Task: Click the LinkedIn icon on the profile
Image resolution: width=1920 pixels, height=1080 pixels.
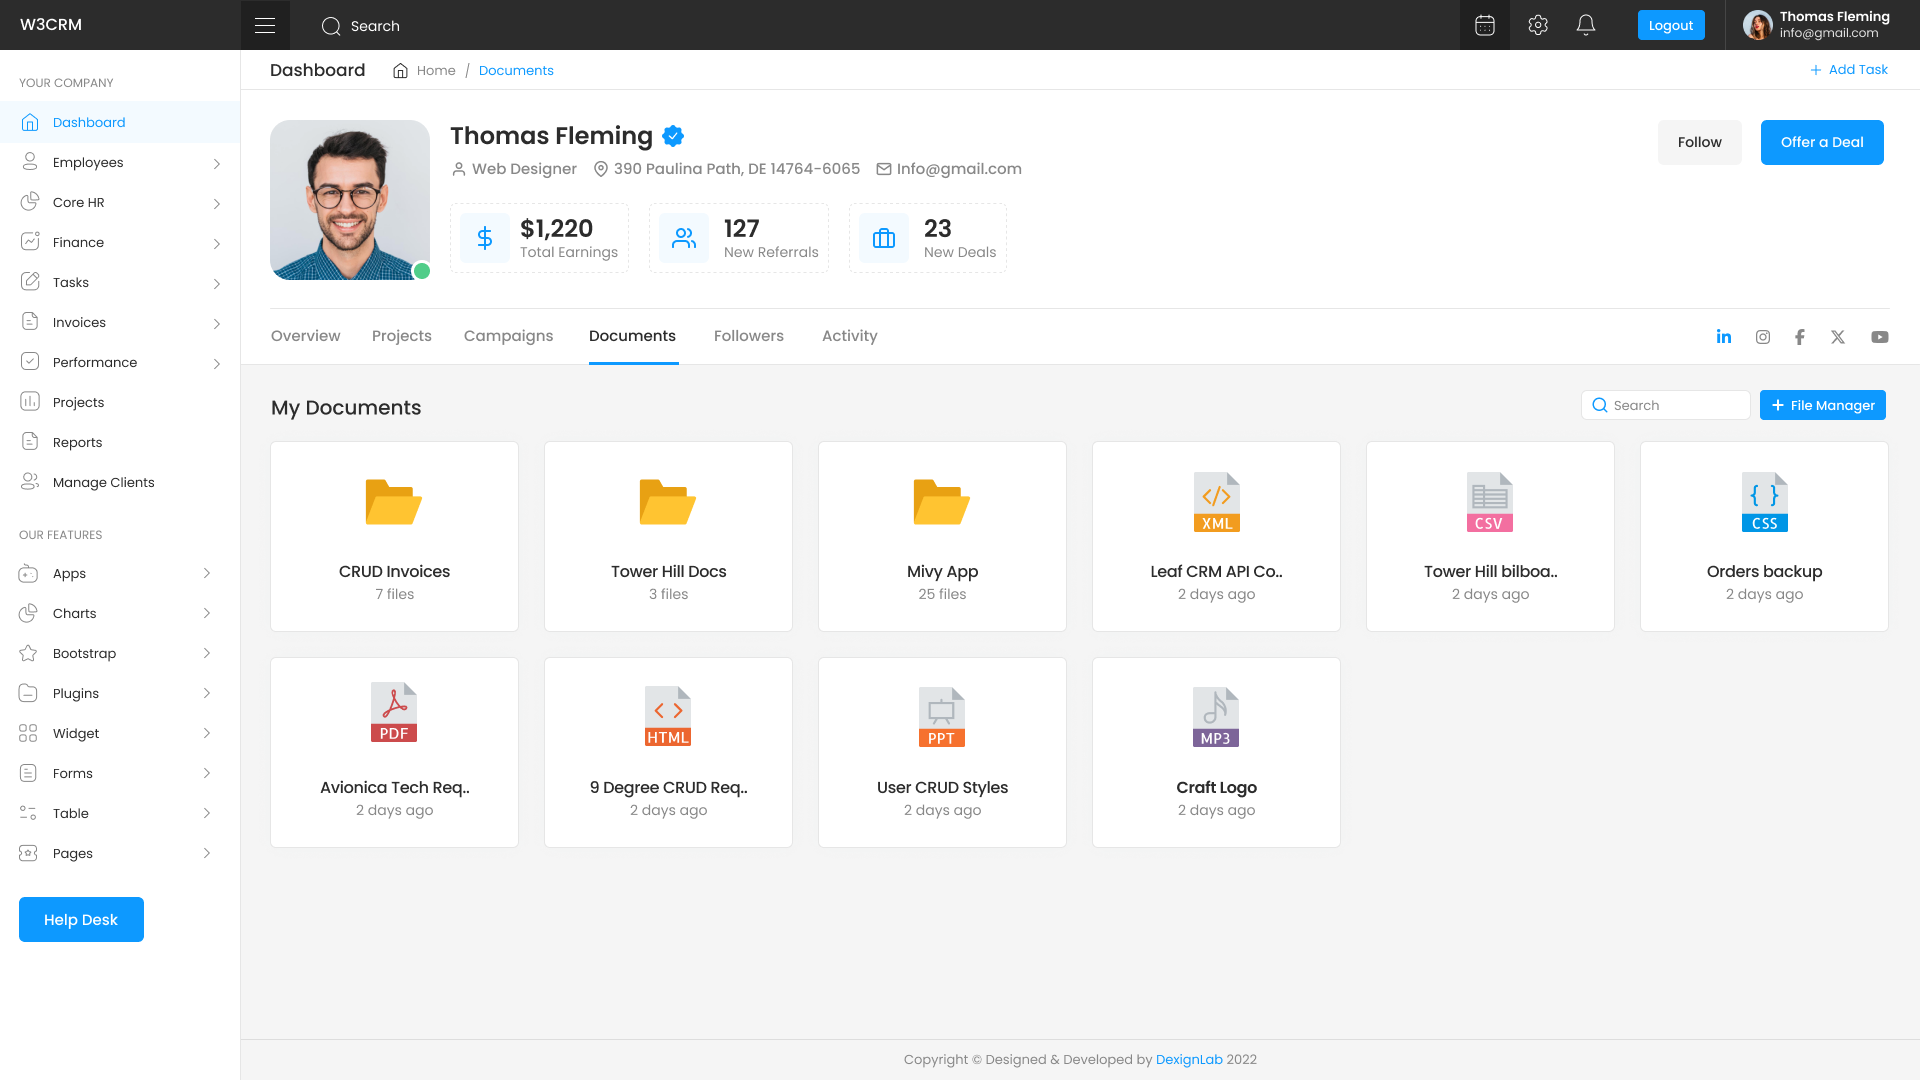Action: (x=1723, y=337)
